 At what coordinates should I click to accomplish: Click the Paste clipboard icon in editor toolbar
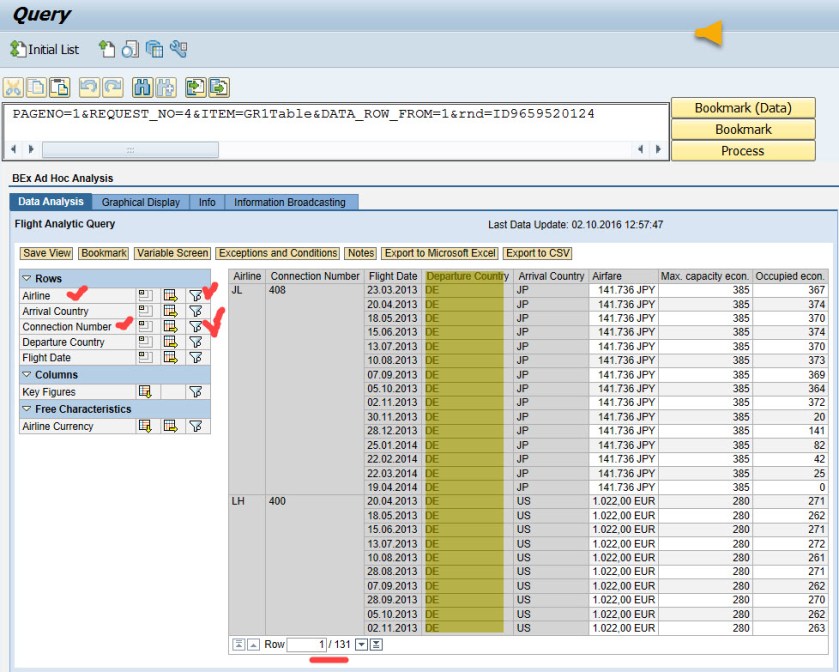59,87
